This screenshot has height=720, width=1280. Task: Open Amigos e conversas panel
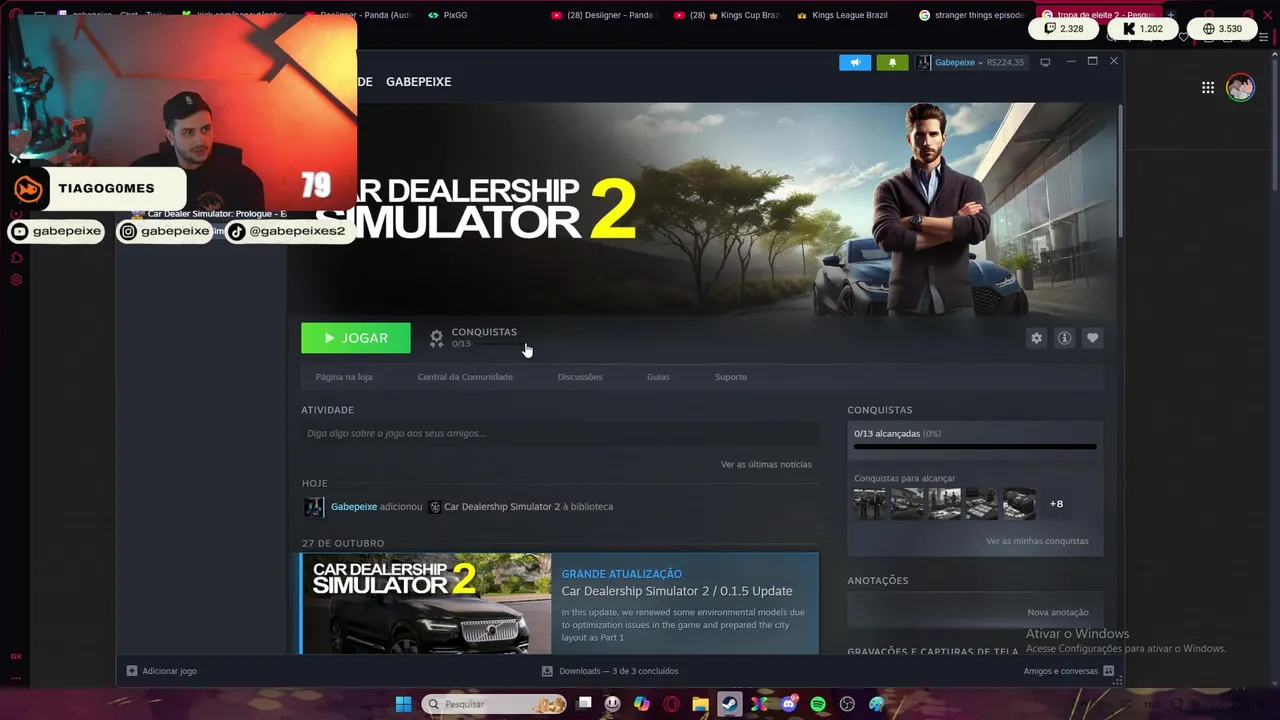(x=1069, y=671)
